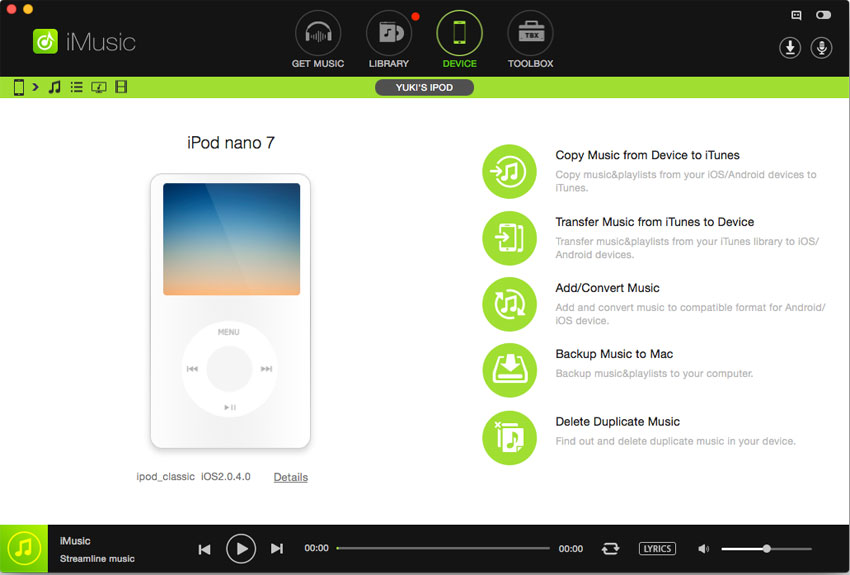
Task: Click the Add/Convert Music icon
Action: (509, 304)
